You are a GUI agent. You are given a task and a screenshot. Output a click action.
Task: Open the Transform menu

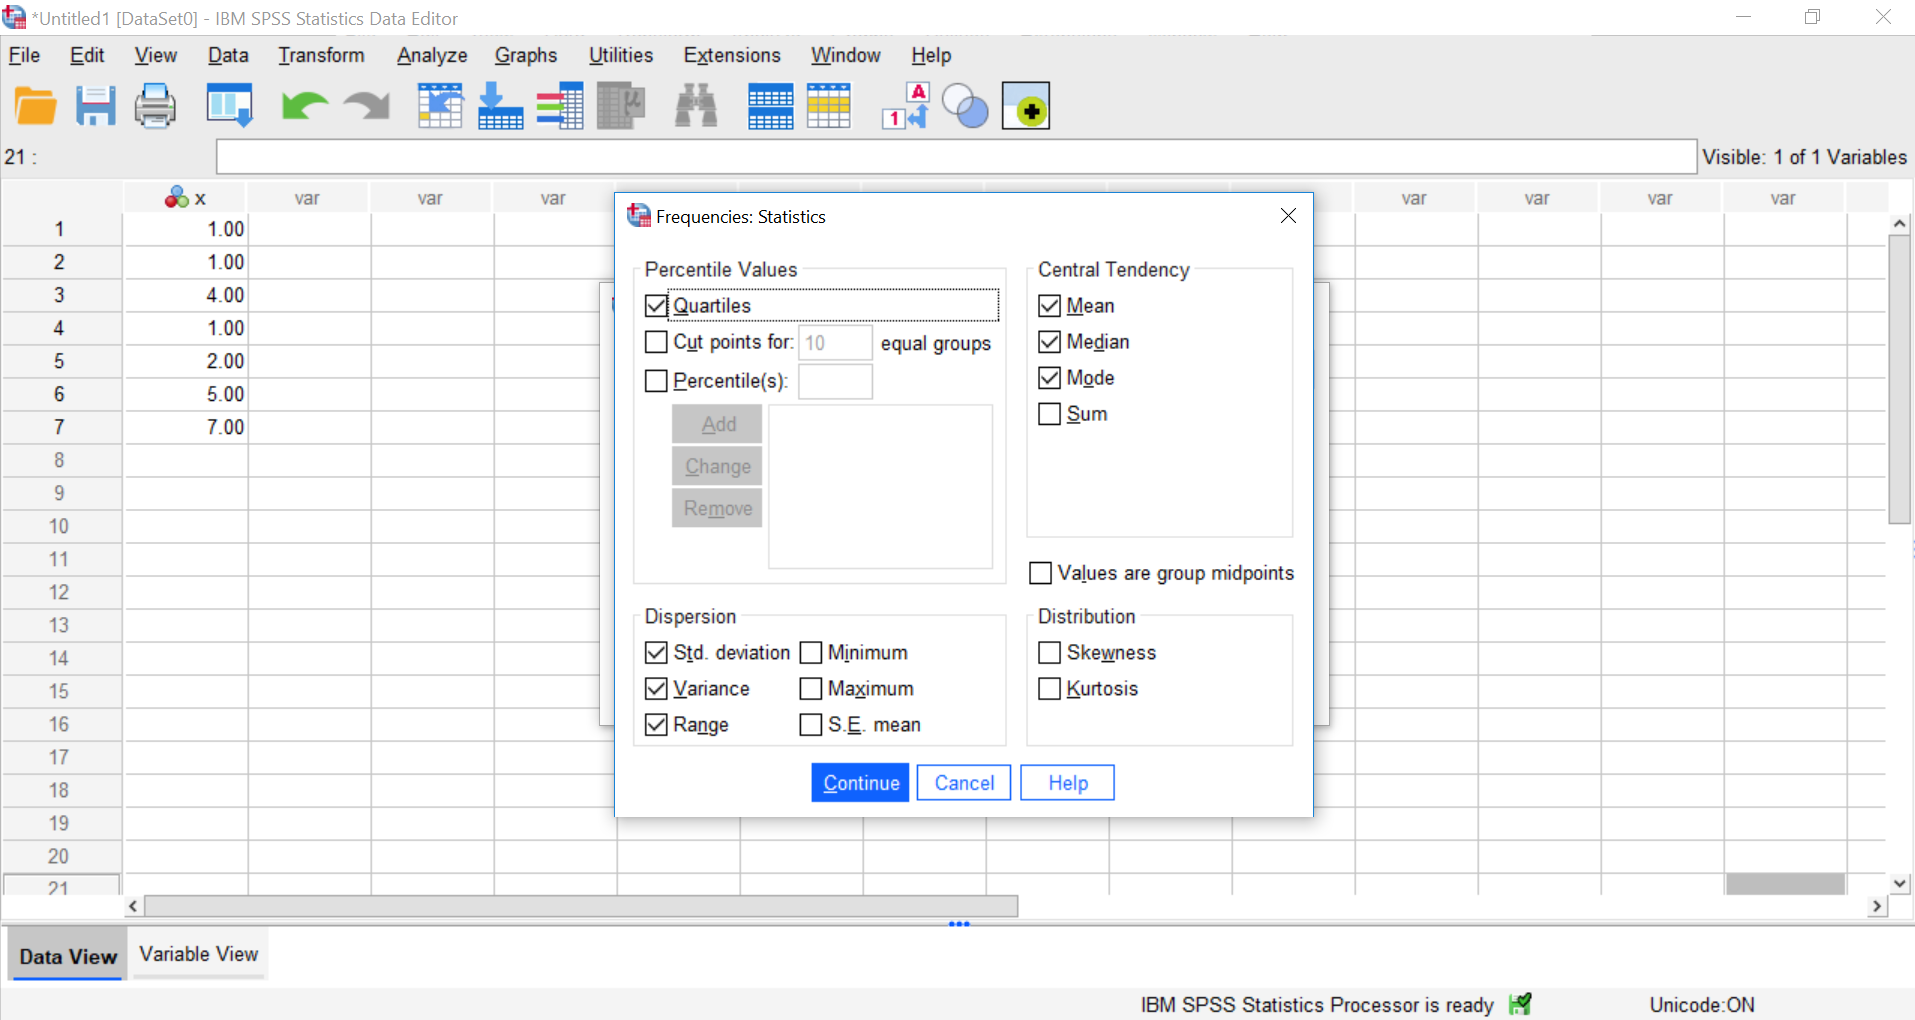pos(321,55)
